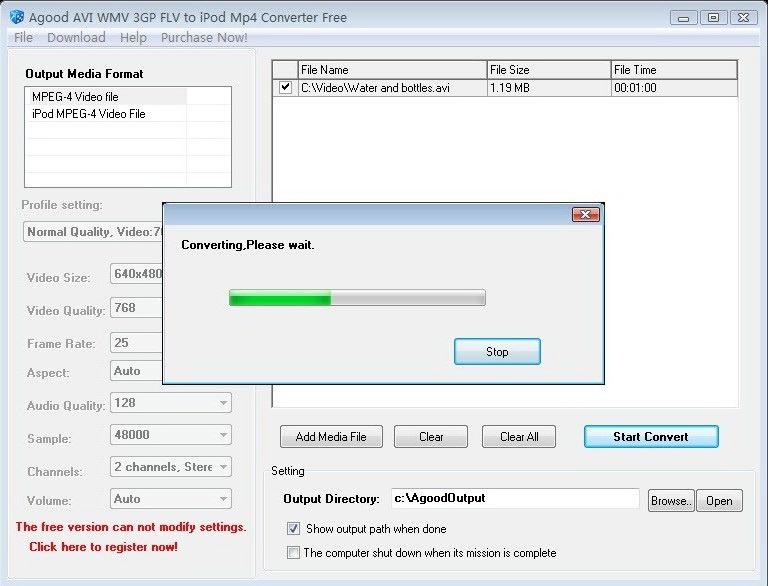Expand the Sample rate dropdown
Screen dimensions: 768x586
click(x=223, y=435)
